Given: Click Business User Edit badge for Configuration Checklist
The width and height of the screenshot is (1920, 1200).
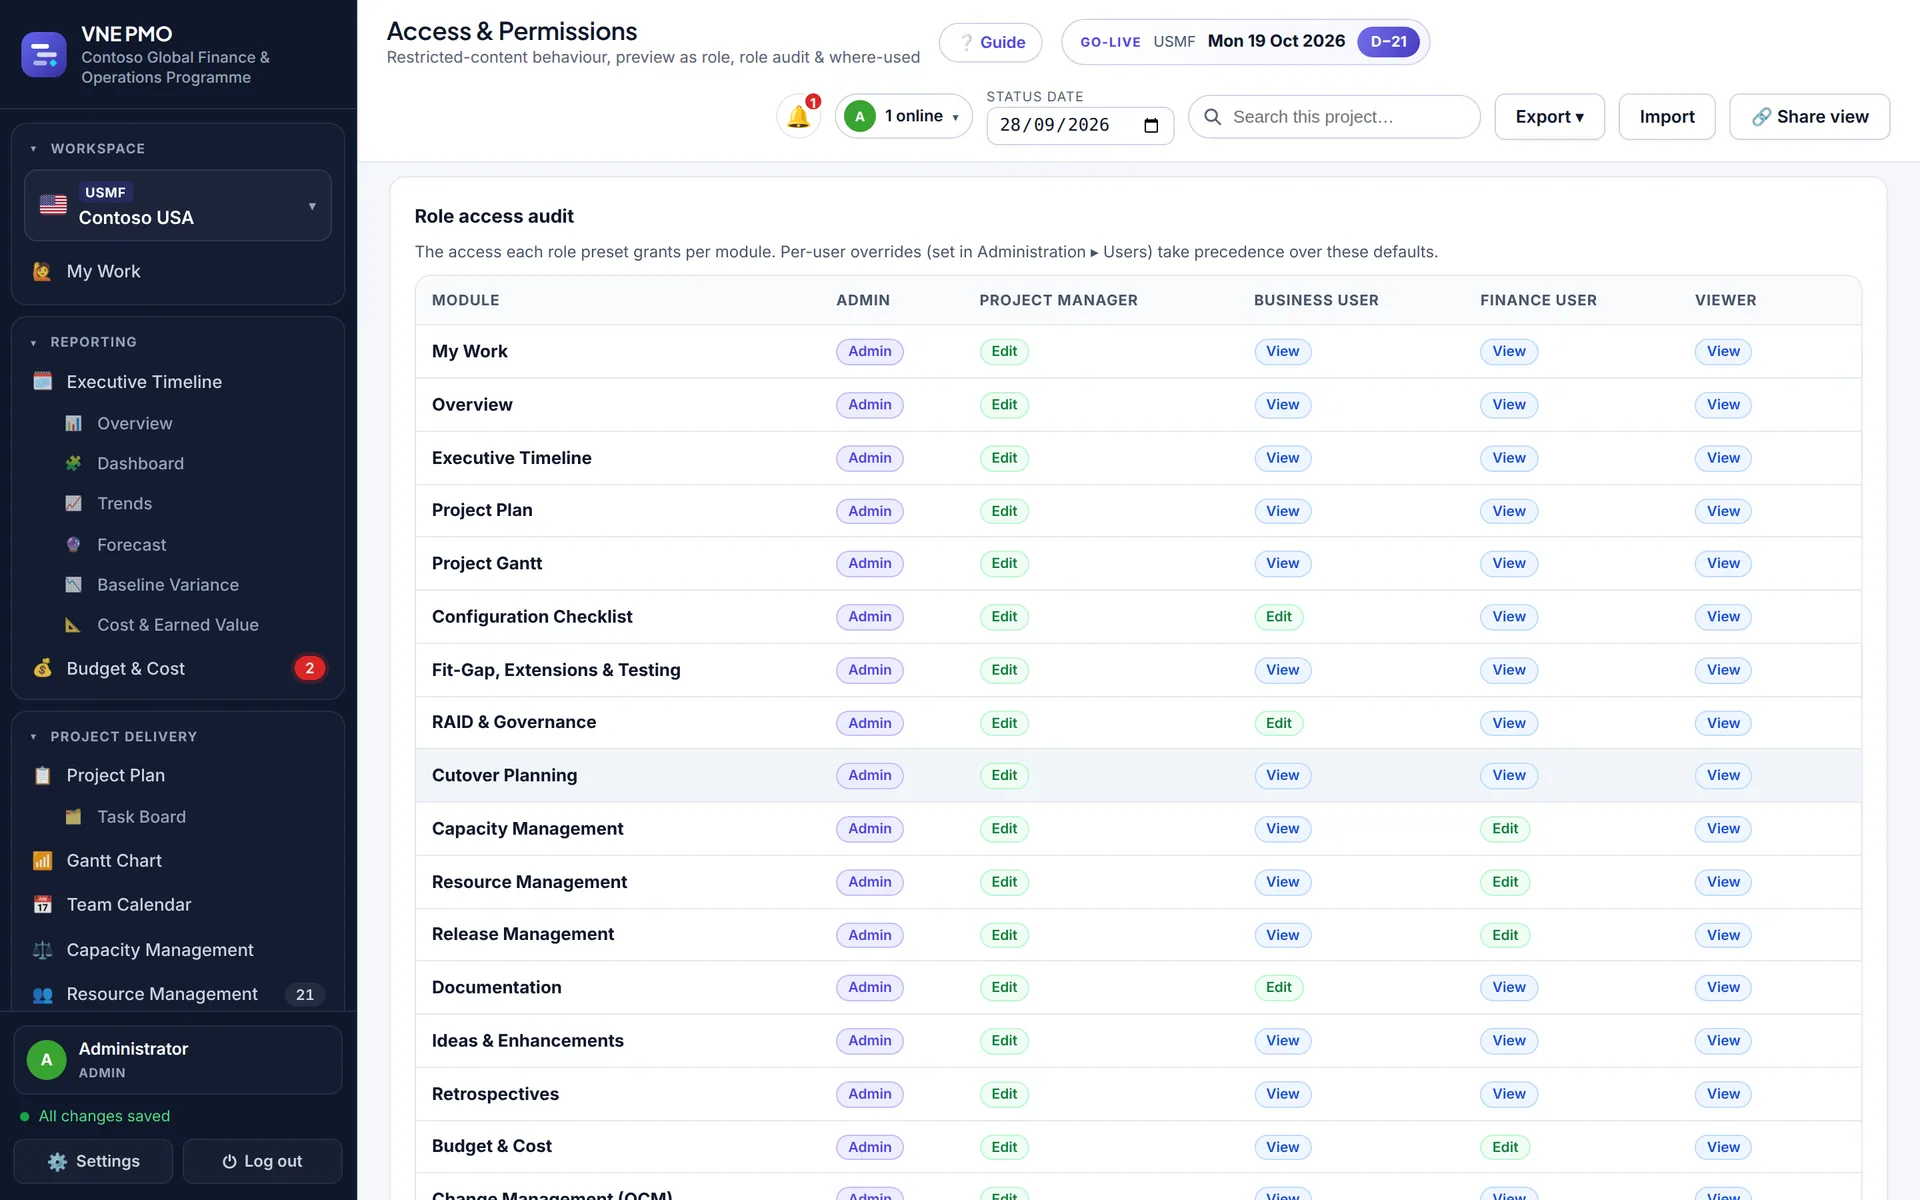Looking at the screenshot, I should tap(1279, 617).
